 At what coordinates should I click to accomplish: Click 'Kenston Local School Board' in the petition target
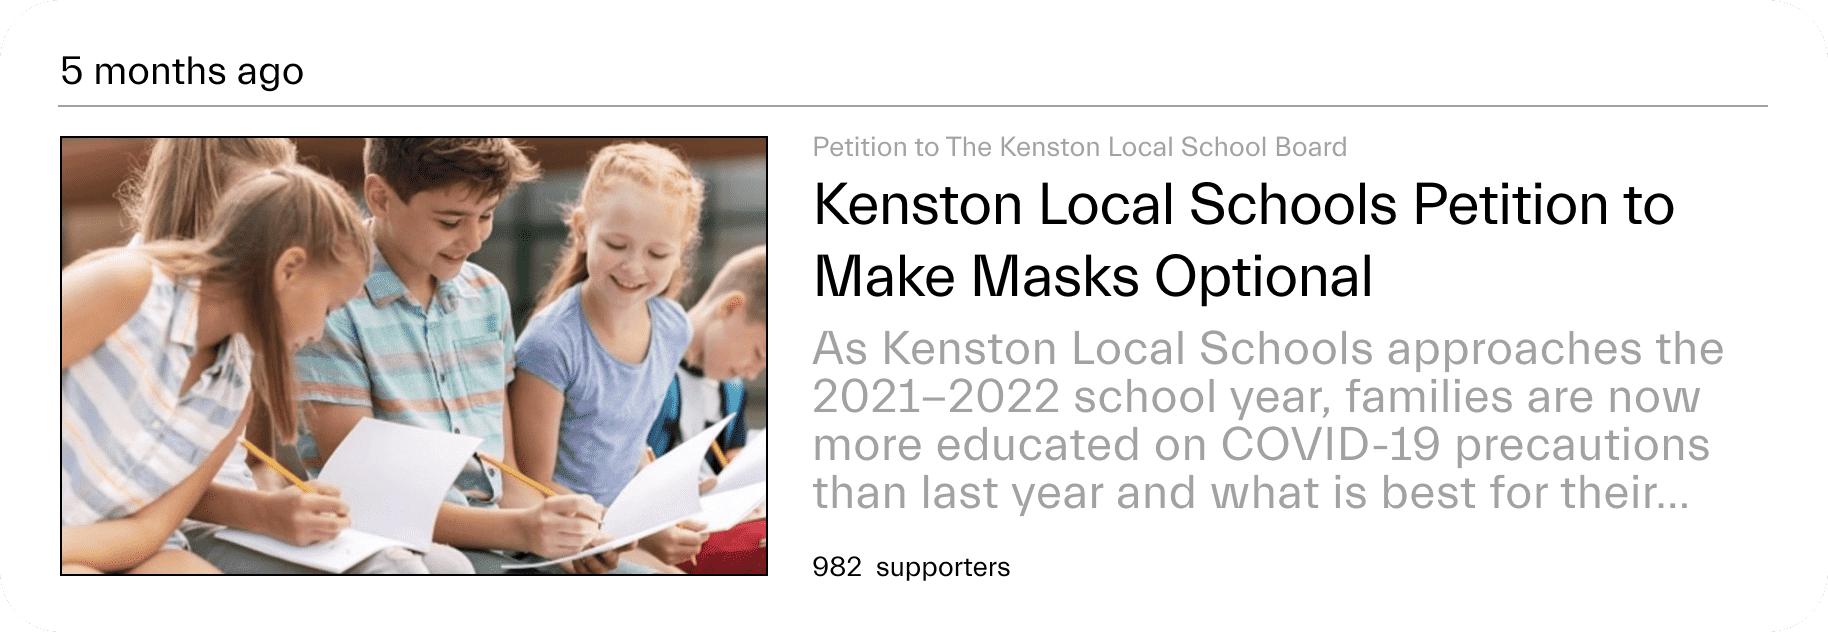(x=1173, y=147)
